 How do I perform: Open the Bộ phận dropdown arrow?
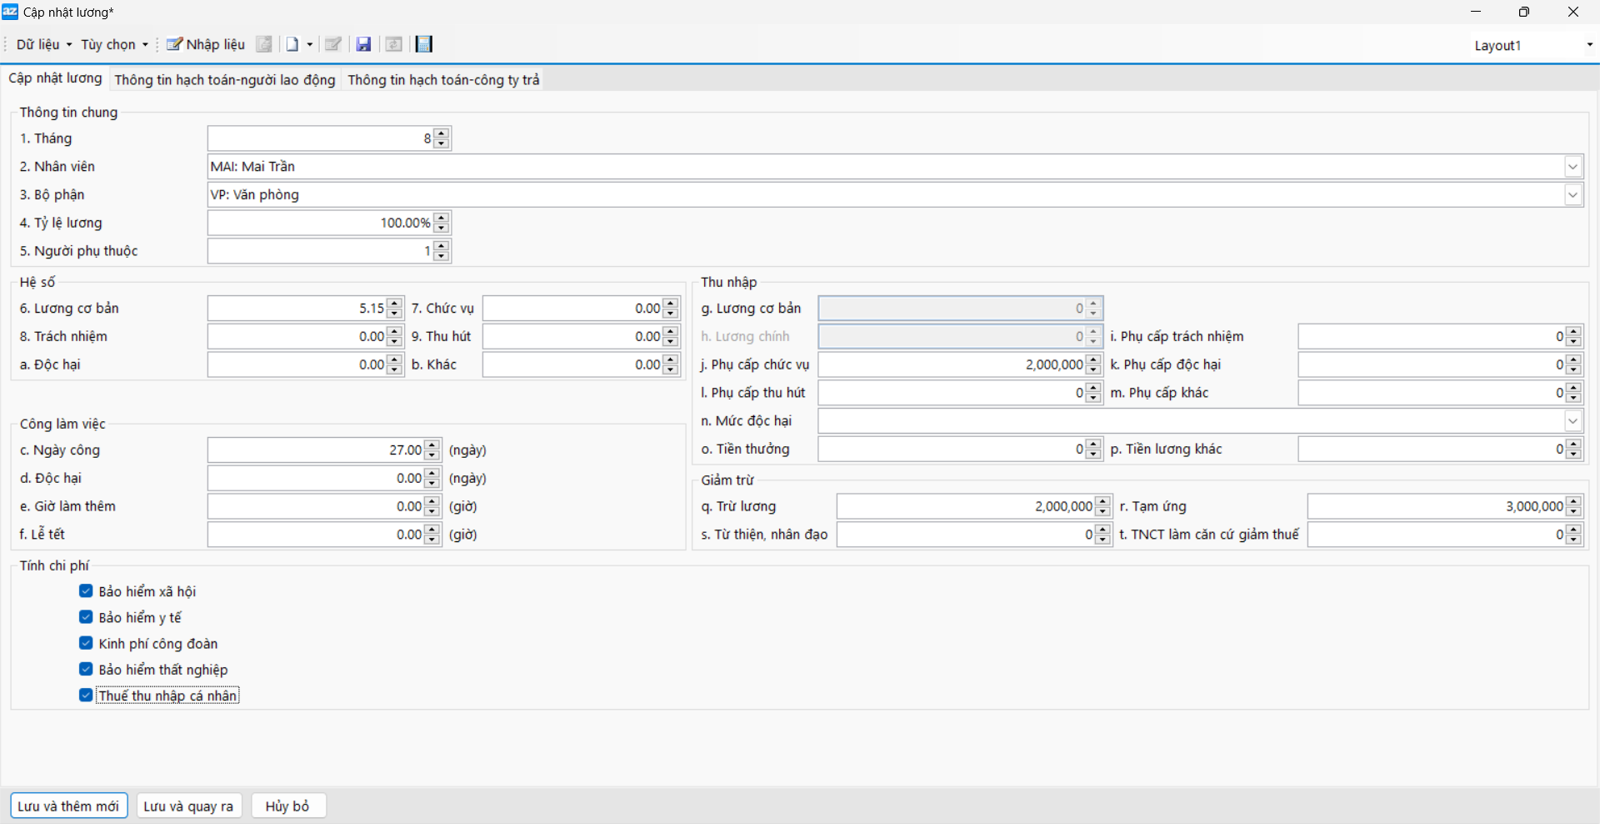click(1573, 195)
